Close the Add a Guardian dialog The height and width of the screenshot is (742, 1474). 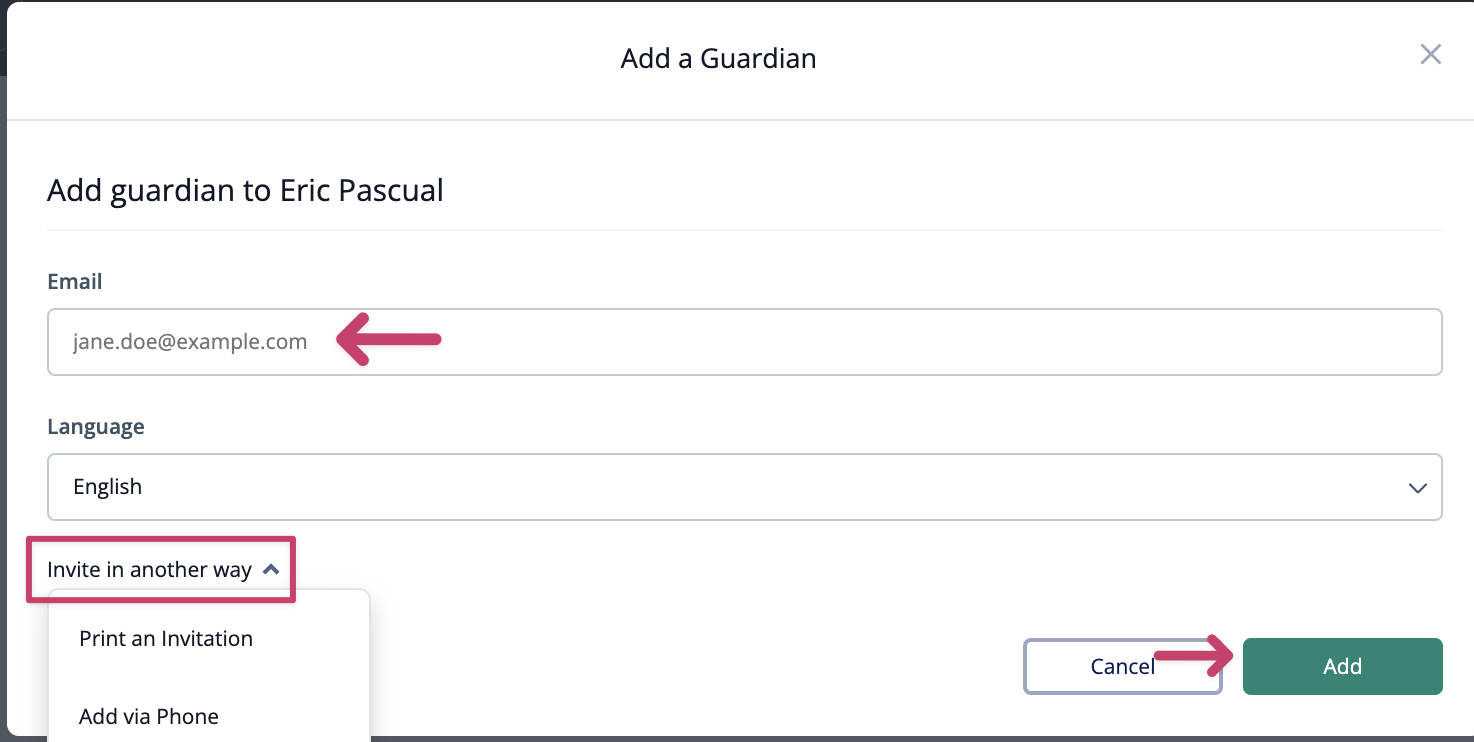pyautogui.click(x=1431, y=55)
